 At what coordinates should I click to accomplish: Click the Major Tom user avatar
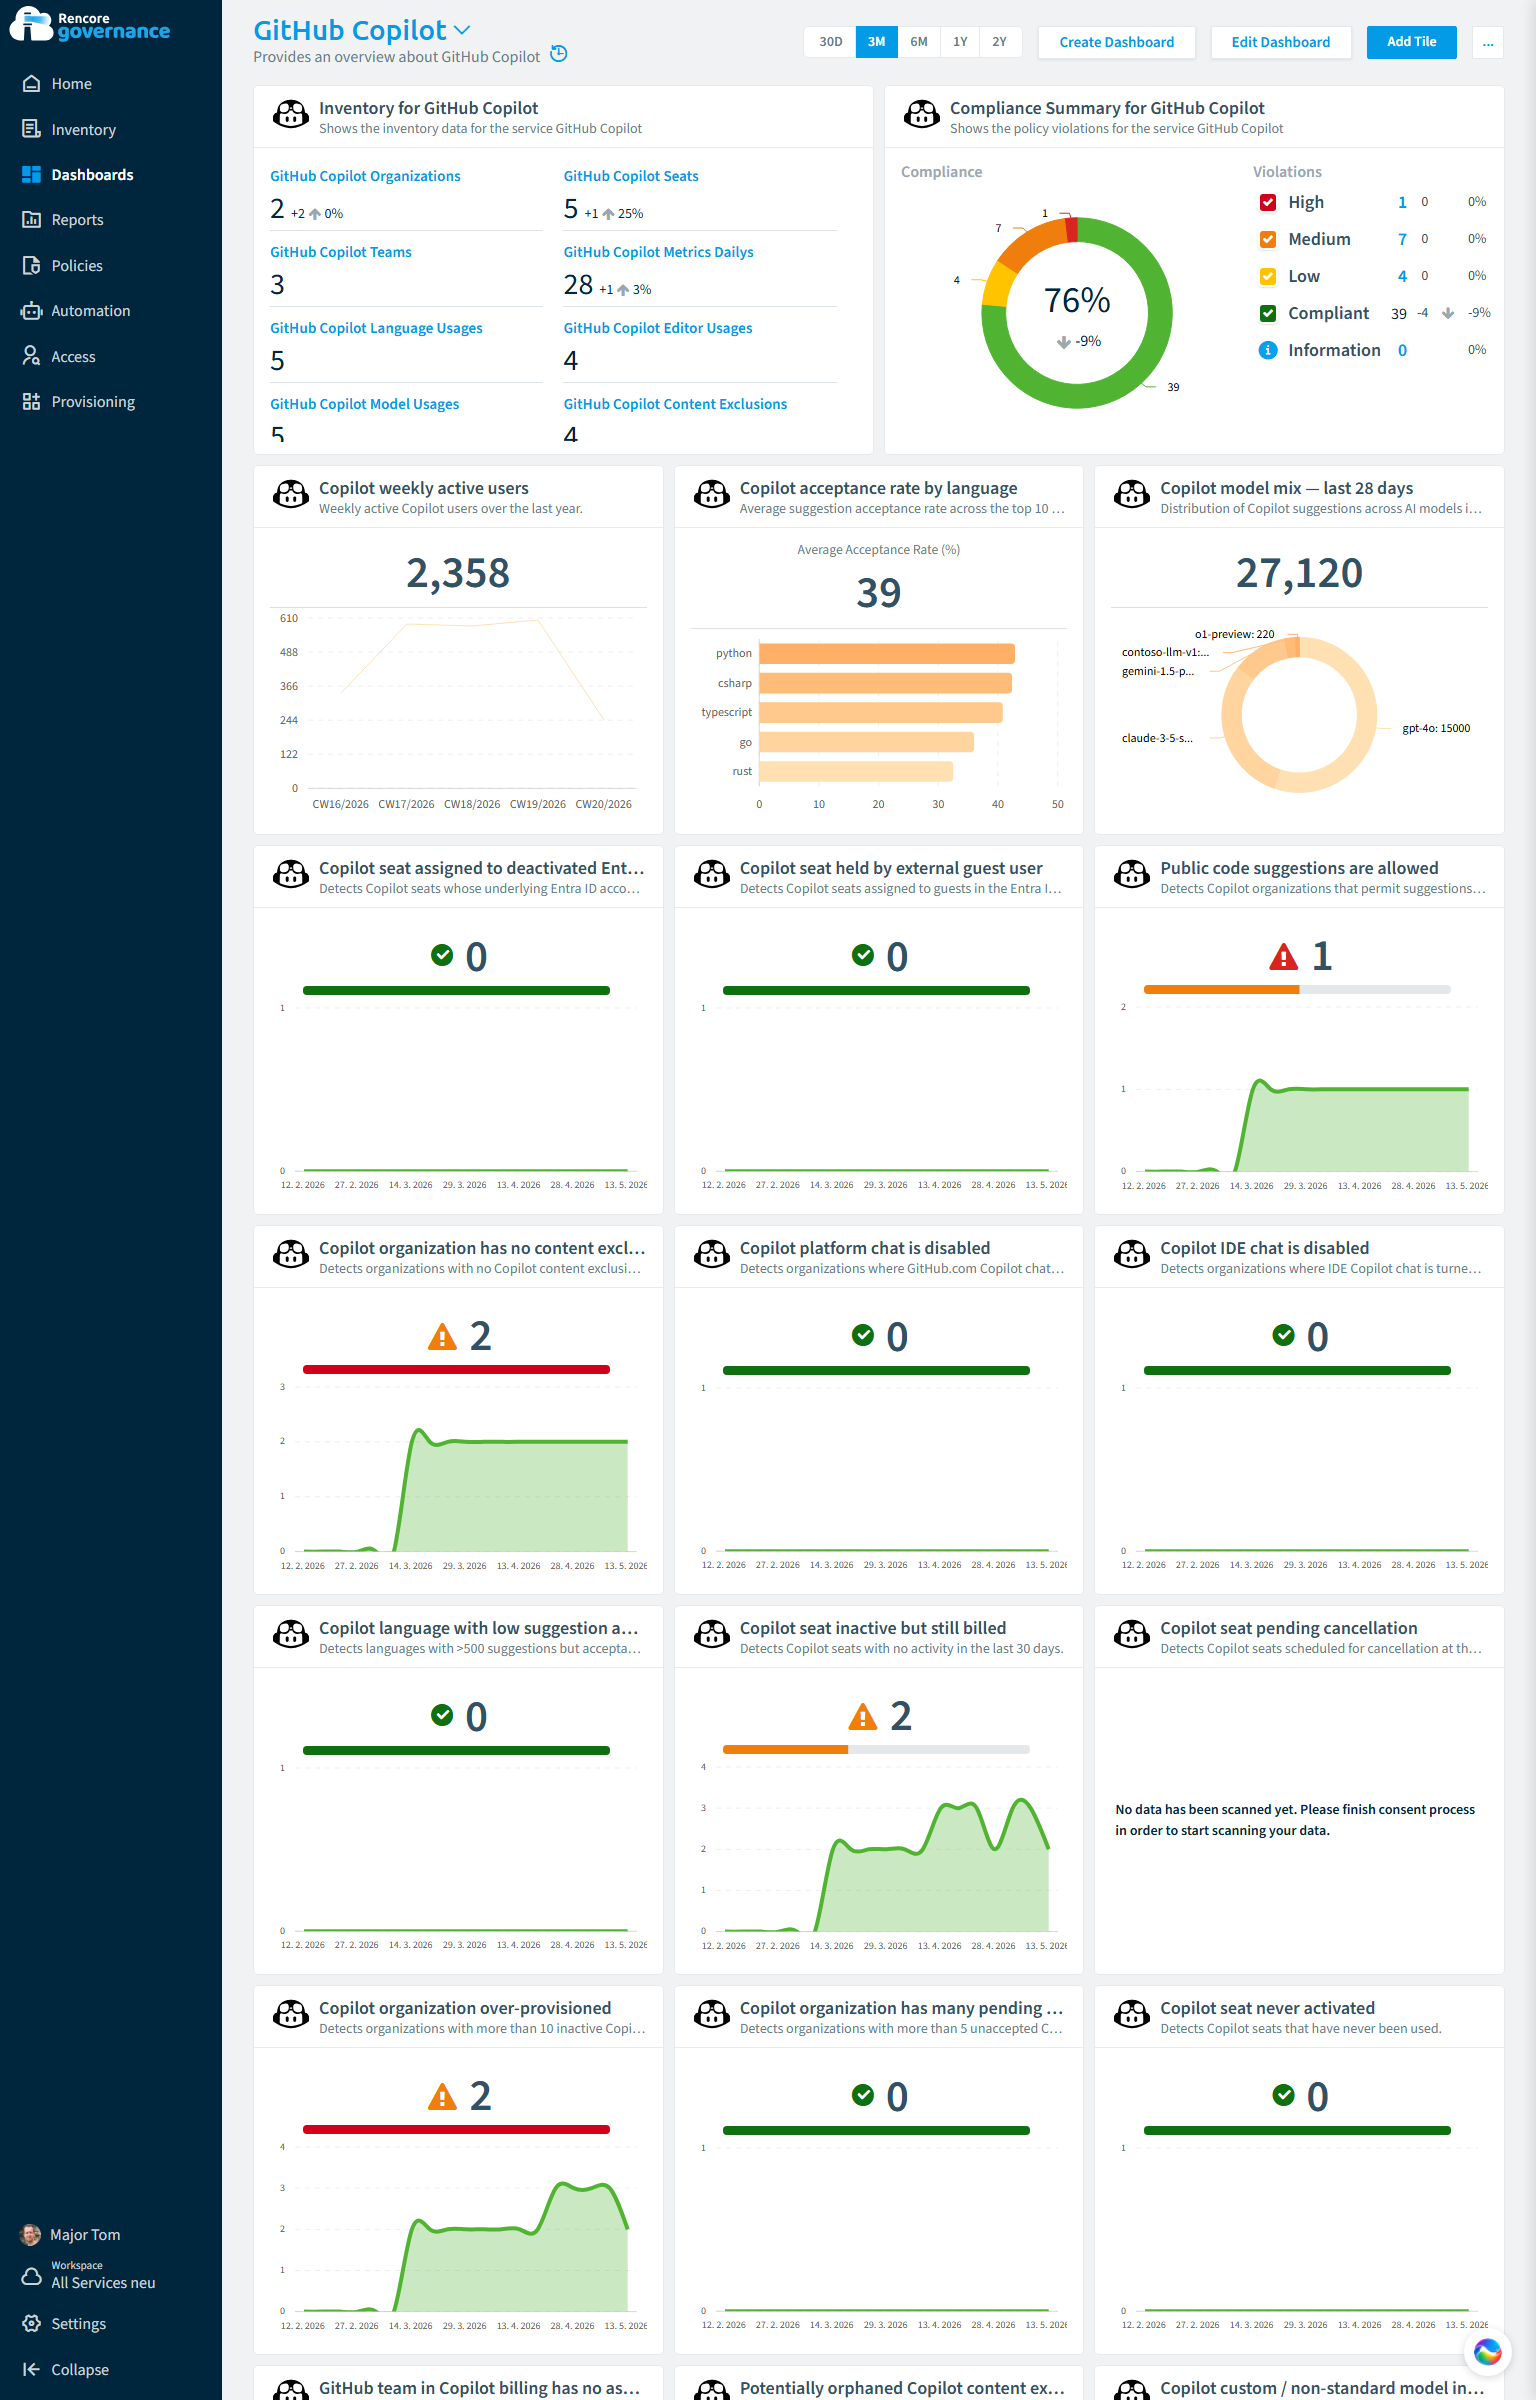tap(31, 2234)
